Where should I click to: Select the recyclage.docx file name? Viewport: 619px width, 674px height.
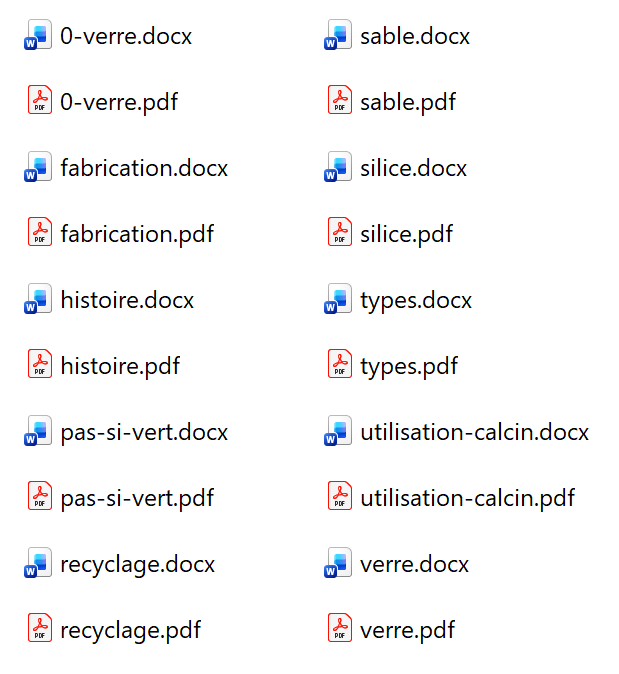138,564
